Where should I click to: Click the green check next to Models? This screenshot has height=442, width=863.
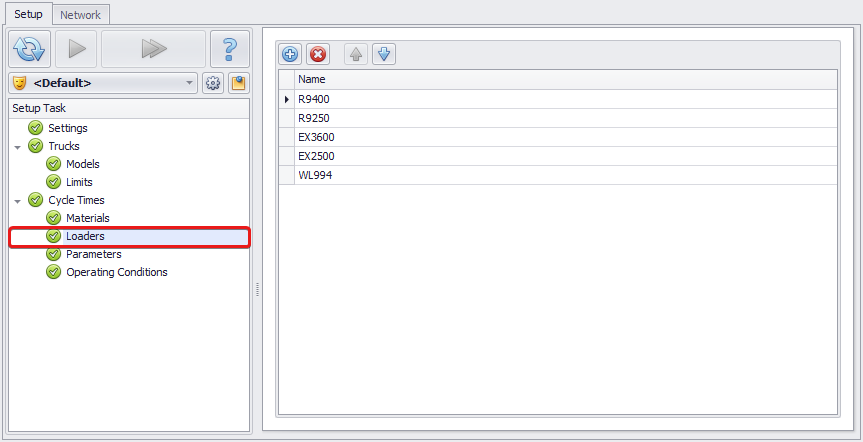pyautogui.click(x=53, y=164)
